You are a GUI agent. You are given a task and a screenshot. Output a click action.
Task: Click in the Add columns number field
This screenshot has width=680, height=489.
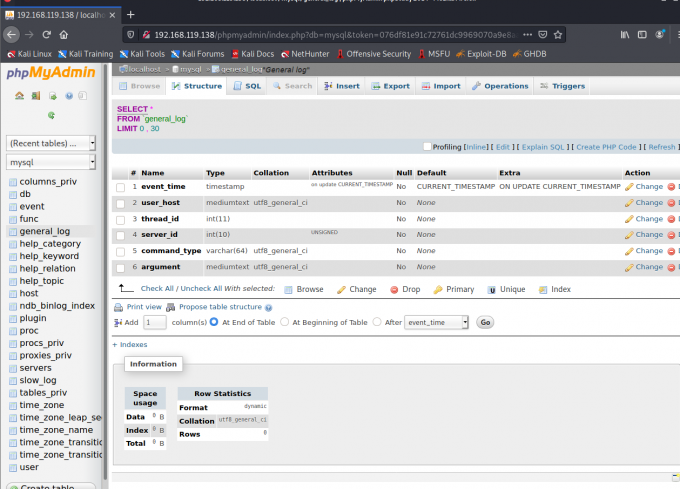tap(155, 322)
